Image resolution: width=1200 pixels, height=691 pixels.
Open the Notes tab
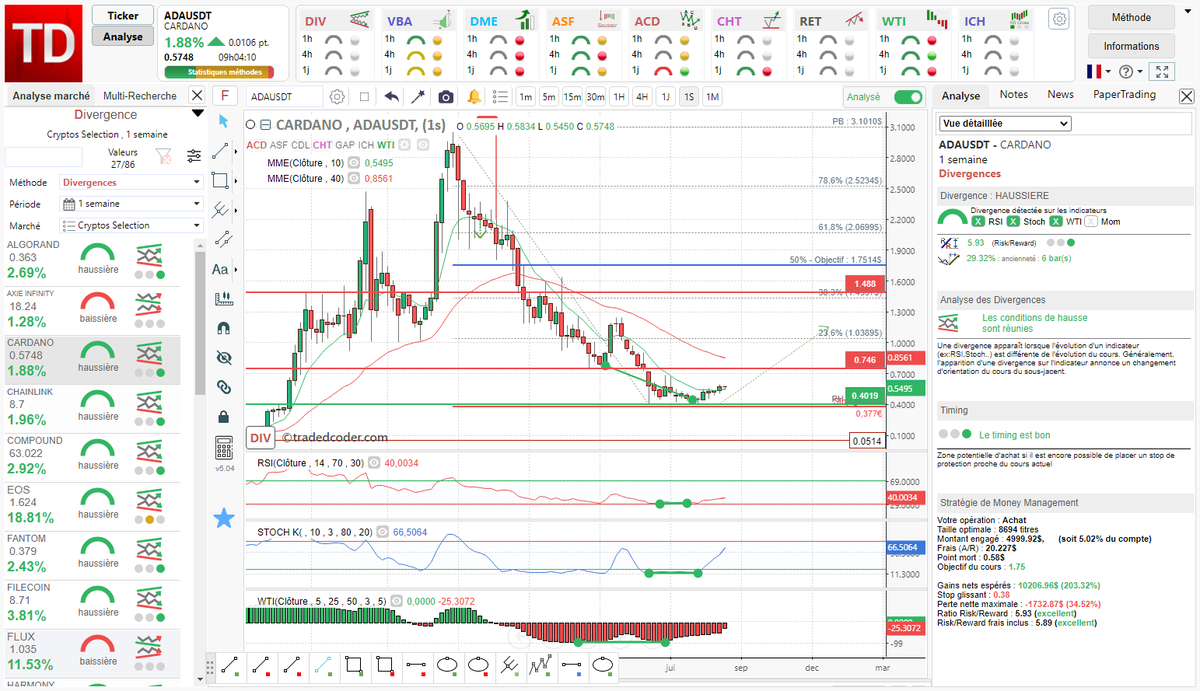point(1014,95)
